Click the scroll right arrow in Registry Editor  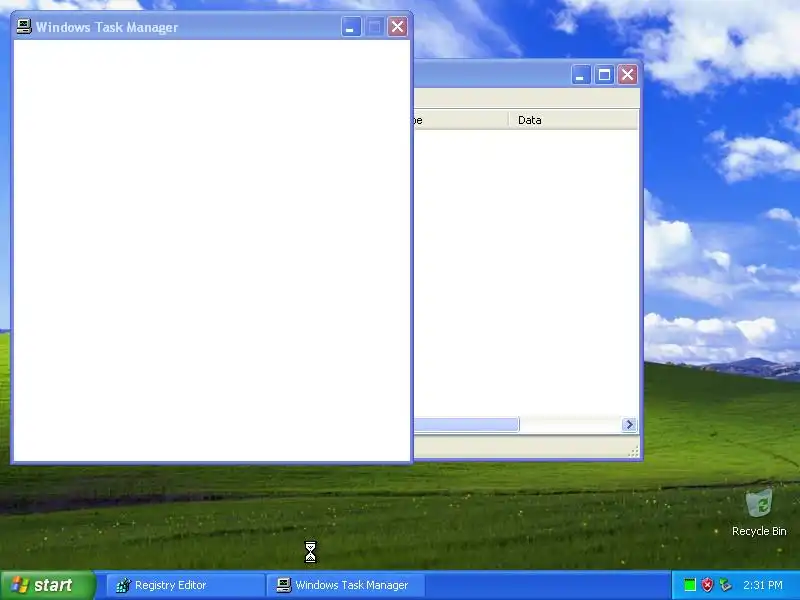pos(629,424)
